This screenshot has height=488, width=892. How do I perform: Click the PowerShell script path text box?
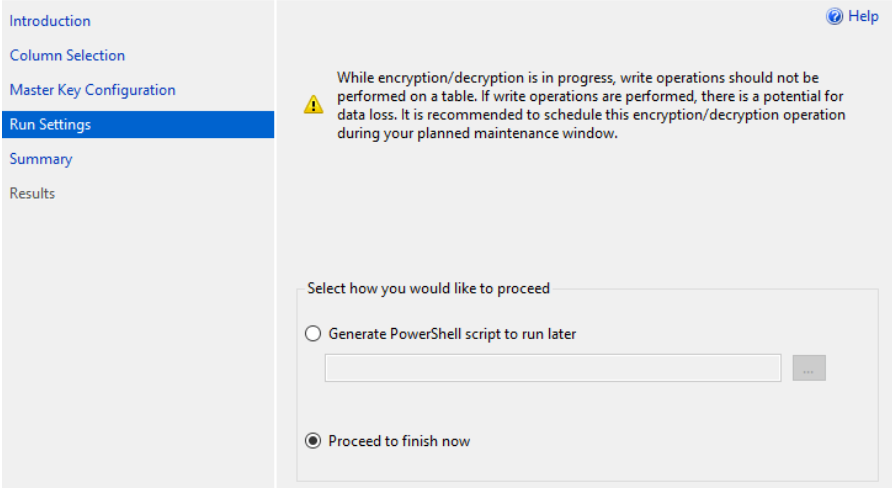point(553,368)
